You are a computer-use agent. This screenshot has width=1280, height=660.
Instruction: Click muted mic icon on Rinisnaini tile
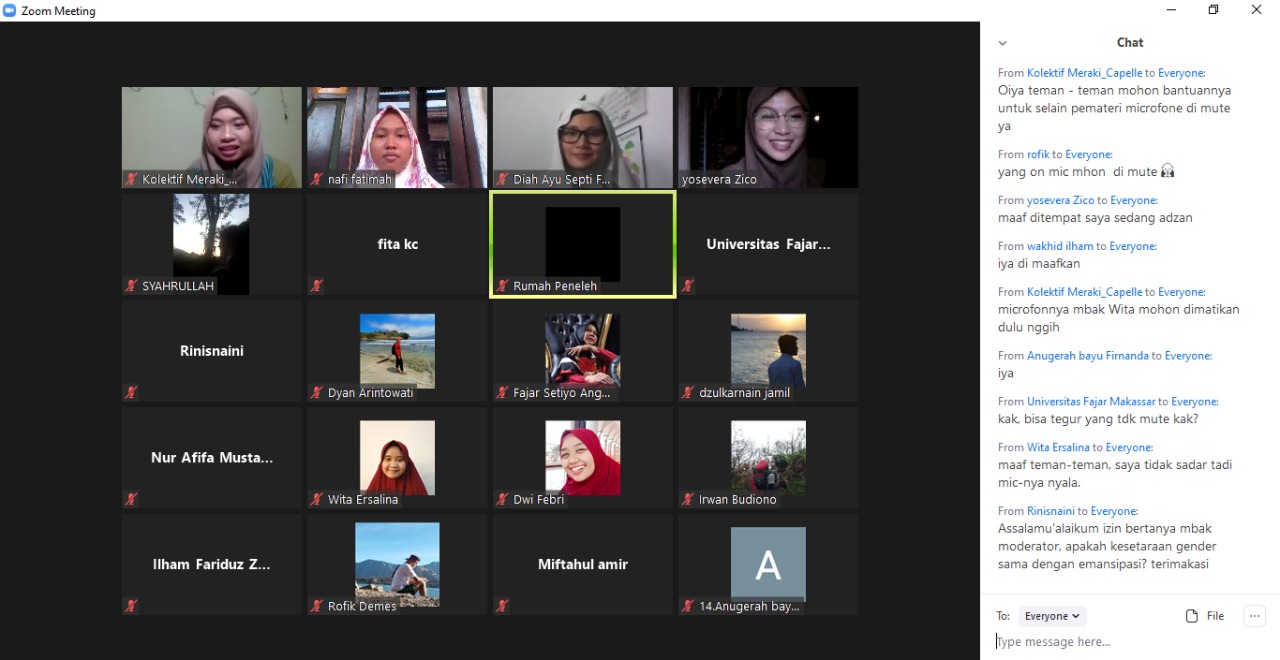[130, 393]
